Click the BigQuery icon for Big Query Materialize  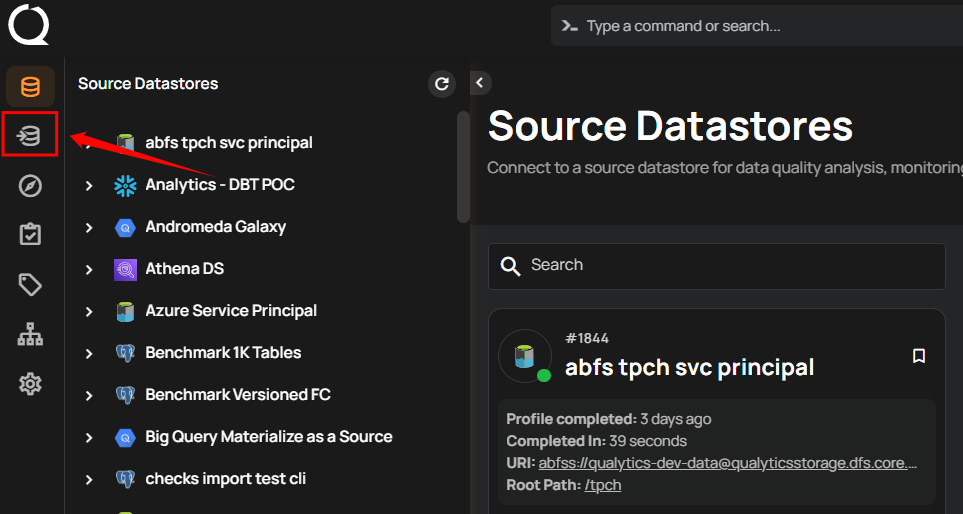[125, 437]
